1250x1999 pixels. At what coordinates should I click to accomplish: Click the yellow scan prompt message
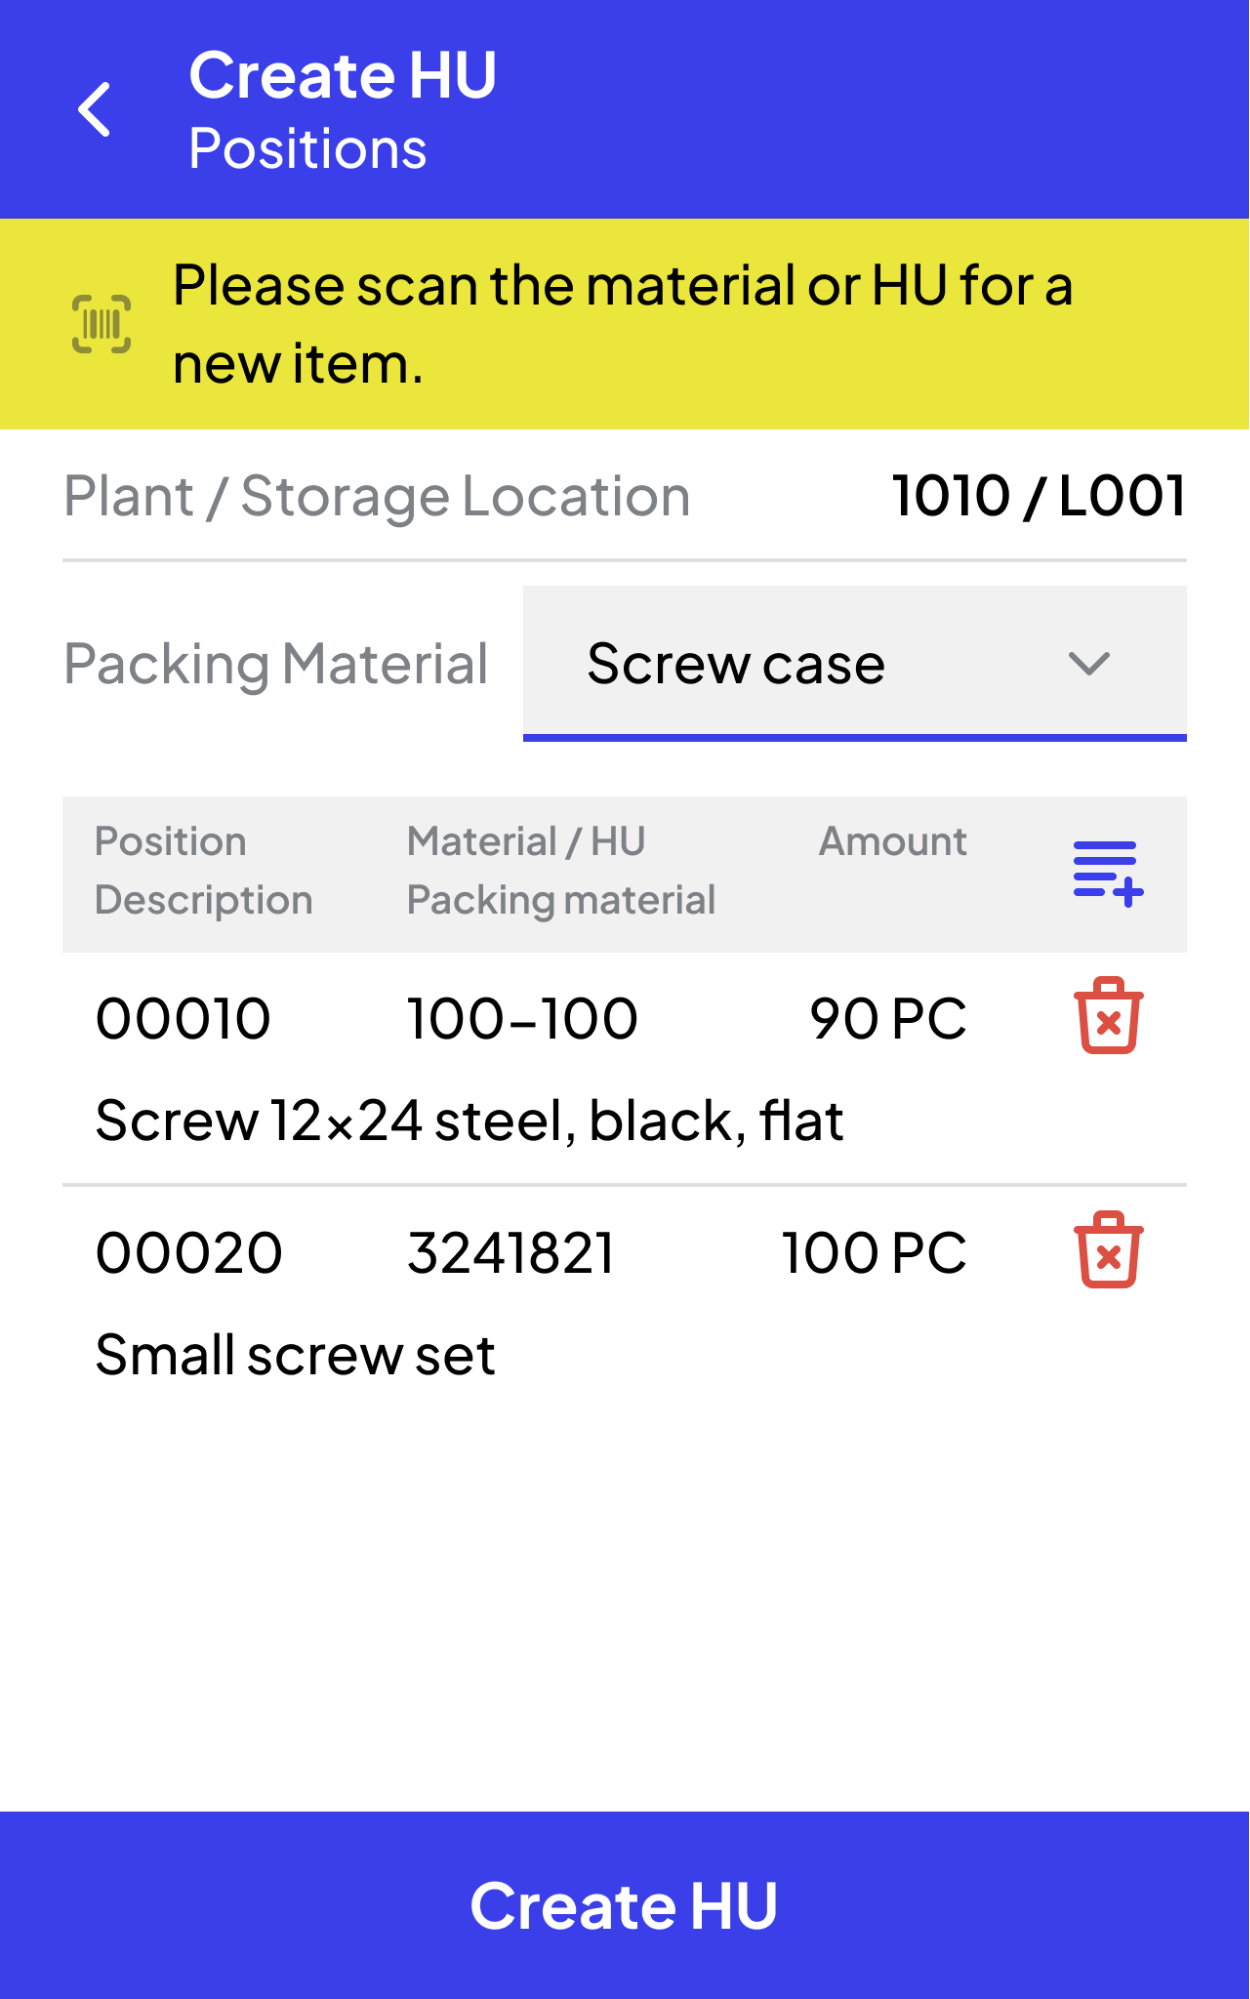622,324
